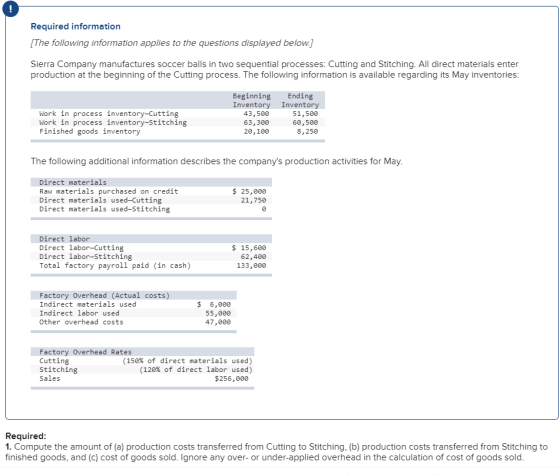Screen dimensions: 560x475
Task: Select Raw materials purchased on credit amount
Action: click(249, 191)
